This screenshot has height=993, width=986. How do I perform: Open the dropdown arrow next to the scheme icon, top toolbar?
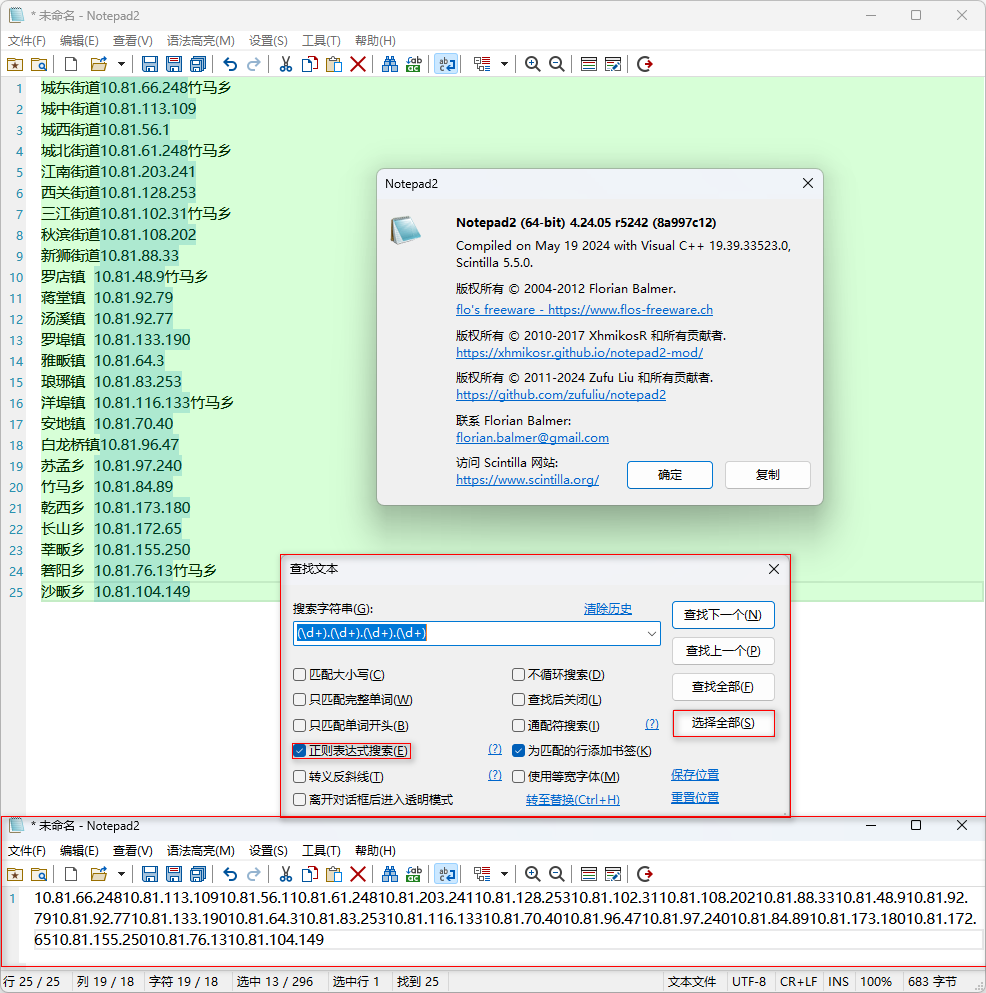(x=504, y=64)
